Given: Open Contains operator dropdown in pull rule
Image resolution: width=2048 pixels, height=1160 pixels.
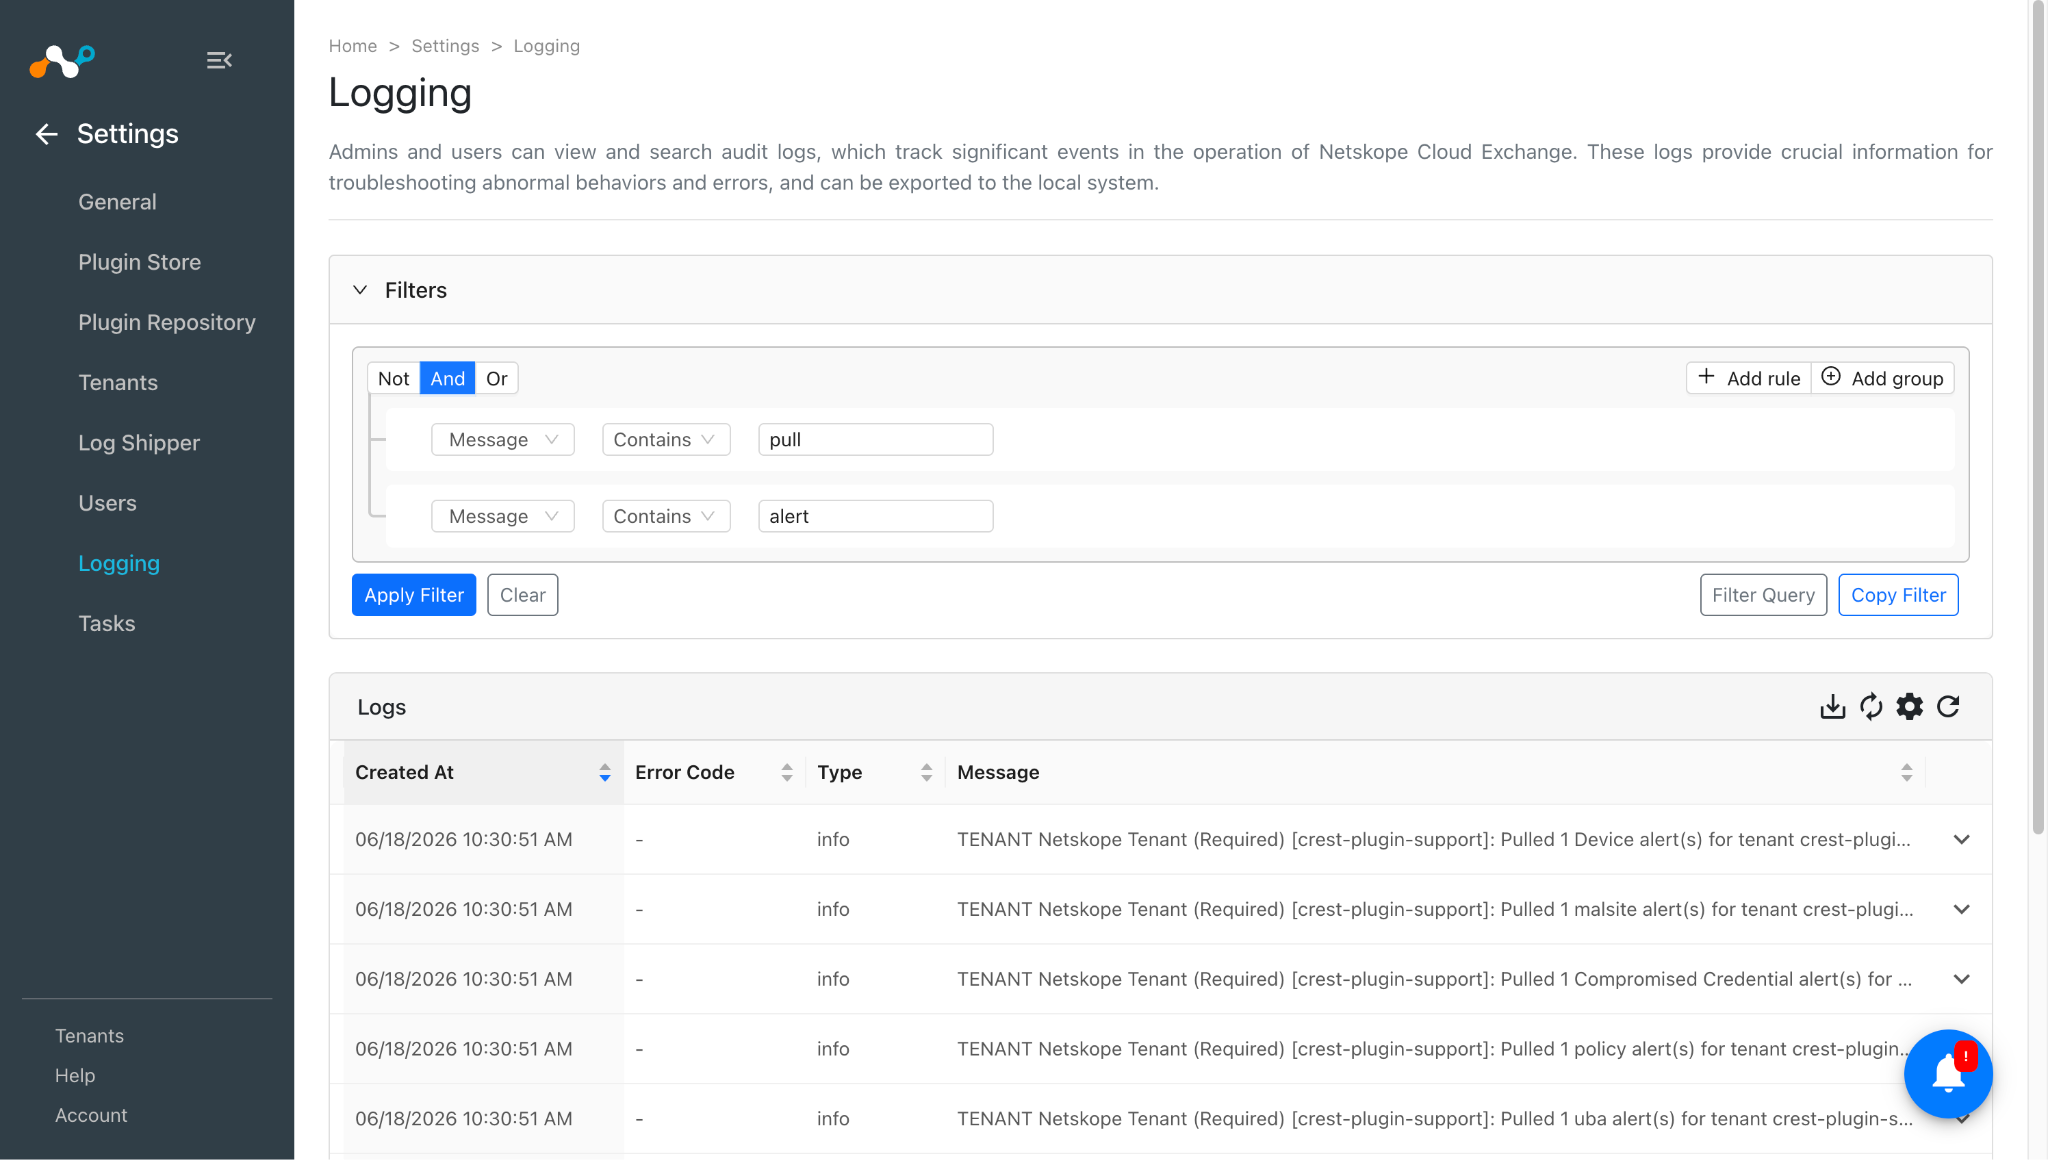Looking at the screenshot, I should click(666, 440).
